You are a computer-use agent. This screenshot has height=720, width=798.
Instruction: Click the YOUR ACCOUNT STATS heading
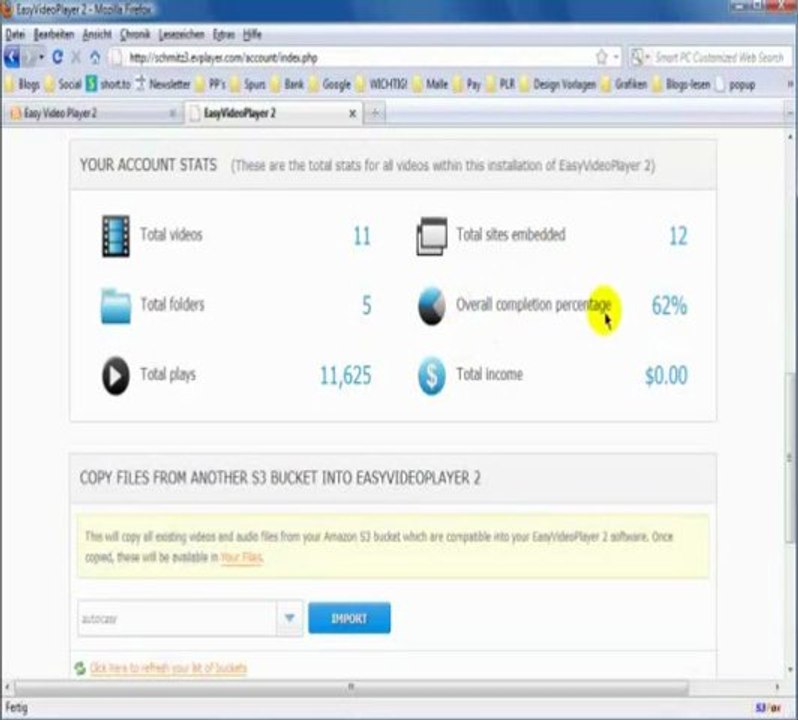click(149, 165)
